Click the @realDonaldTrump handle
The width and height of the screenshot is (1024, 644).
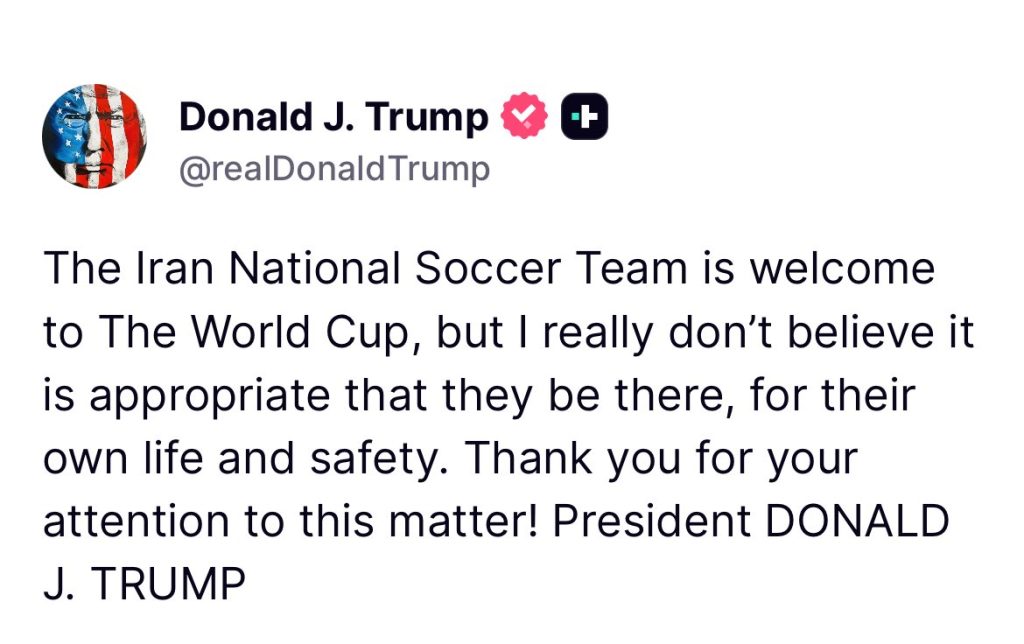pyautogui.click(x=334, y=169)
